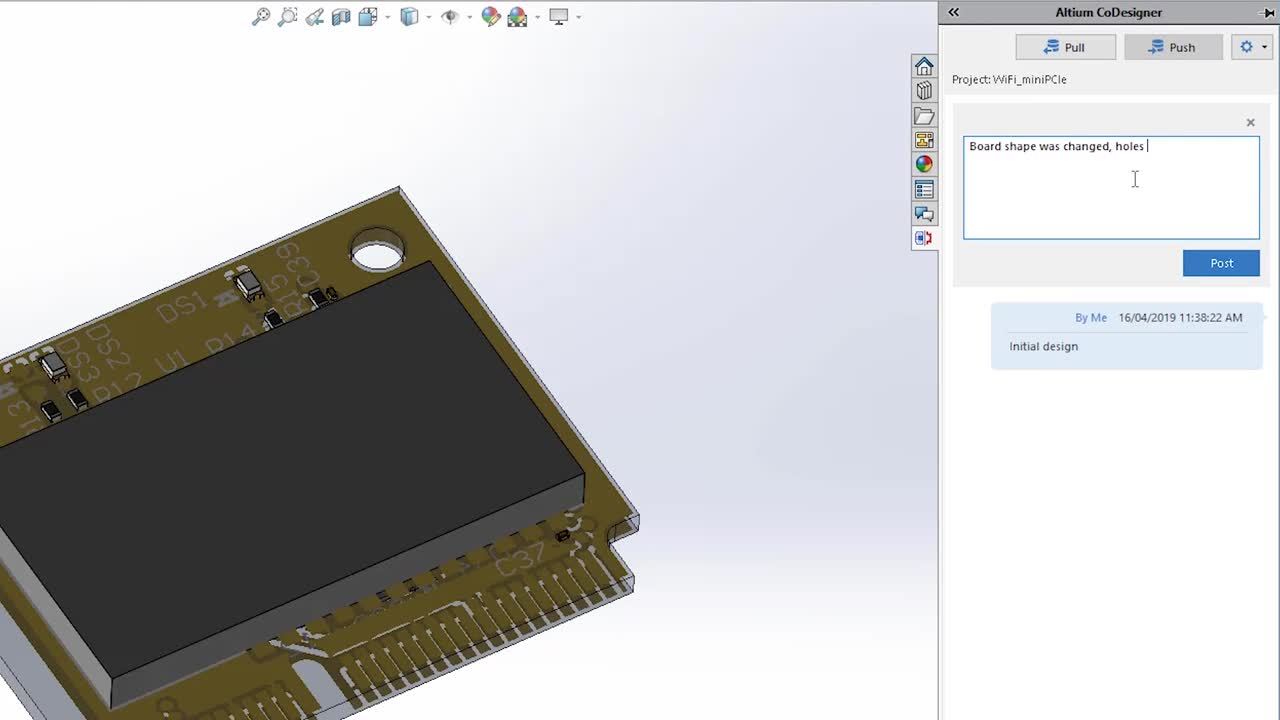Screen dimensions: 1280x720
Task: Open the Design Library task pane tab
Action: pyautogui.click(x=924, y=91)
